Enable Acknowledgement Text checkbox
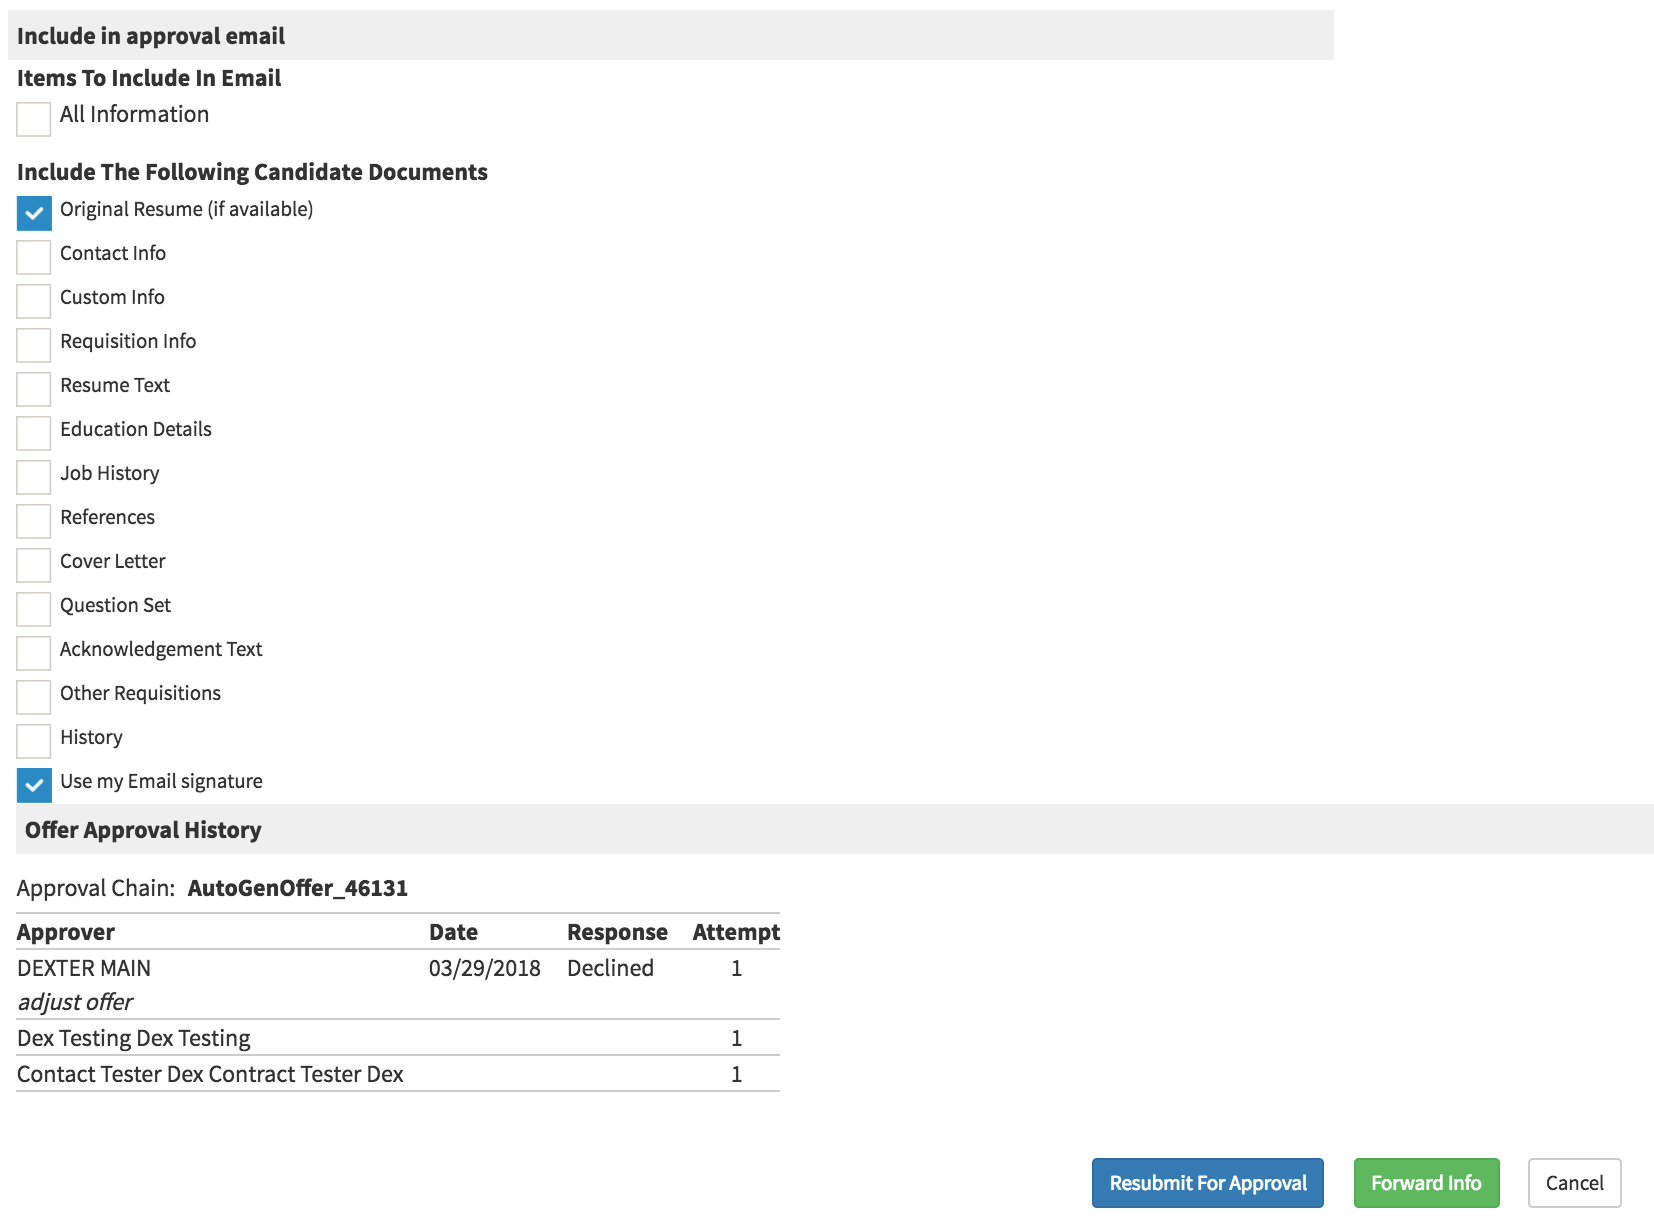 tap(34, 653)
